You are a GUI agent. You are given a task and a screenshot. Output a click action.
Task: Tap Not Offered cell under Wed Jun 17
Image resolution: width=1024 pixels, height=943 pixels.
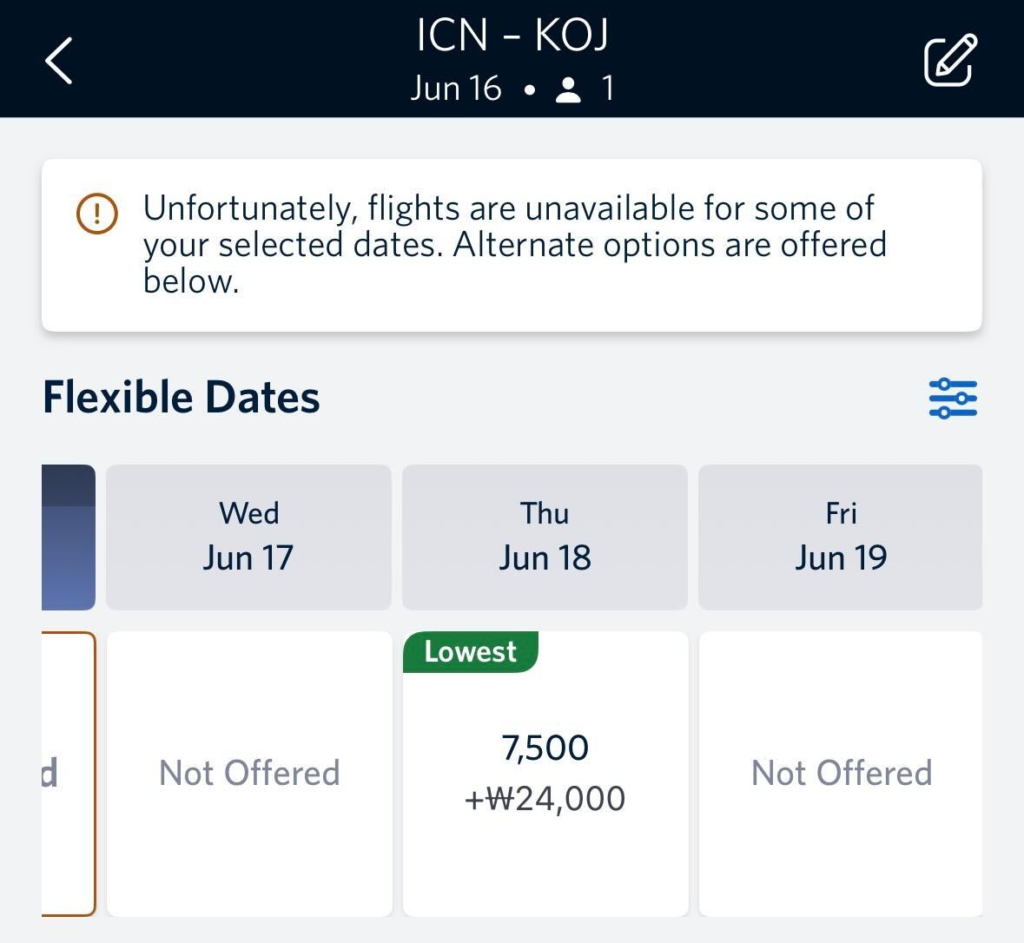pos(249,773)
